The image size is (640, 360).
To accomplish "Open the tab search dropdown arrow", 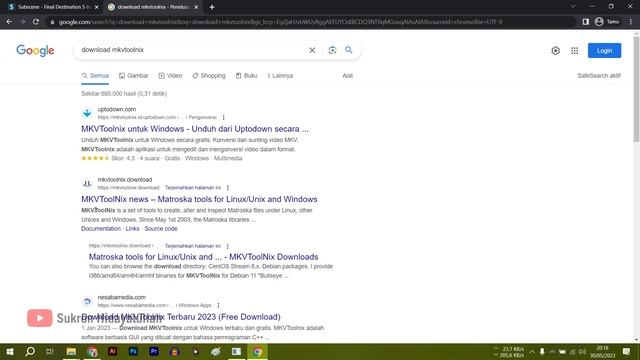I will point(573,7).
